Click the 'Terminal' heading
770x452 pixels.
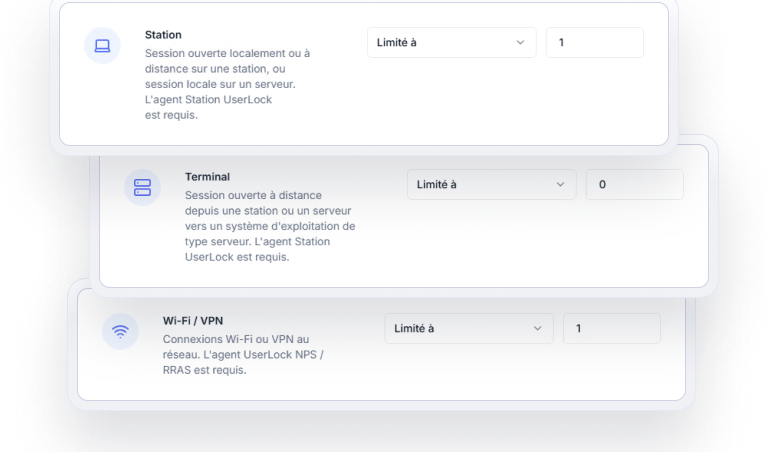pyautogui.click(x=207, y=177)
